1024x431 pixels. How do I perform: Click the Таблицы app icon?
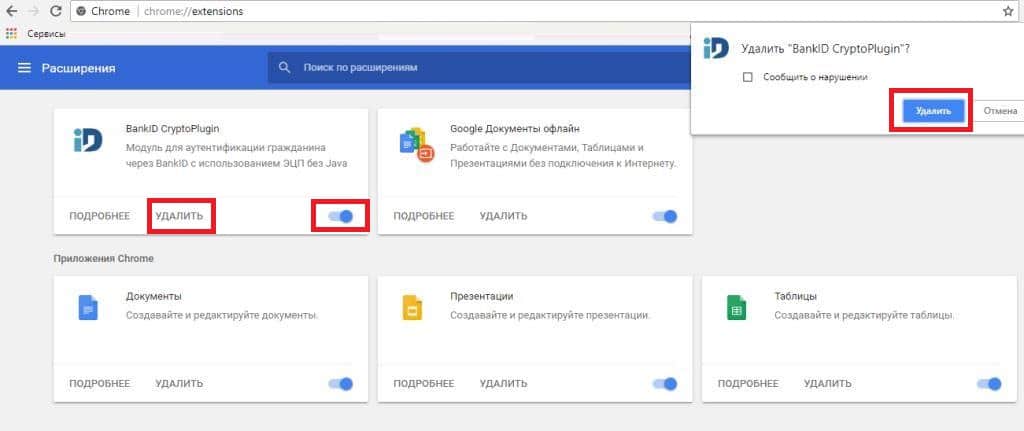click(x=736, y=308)
